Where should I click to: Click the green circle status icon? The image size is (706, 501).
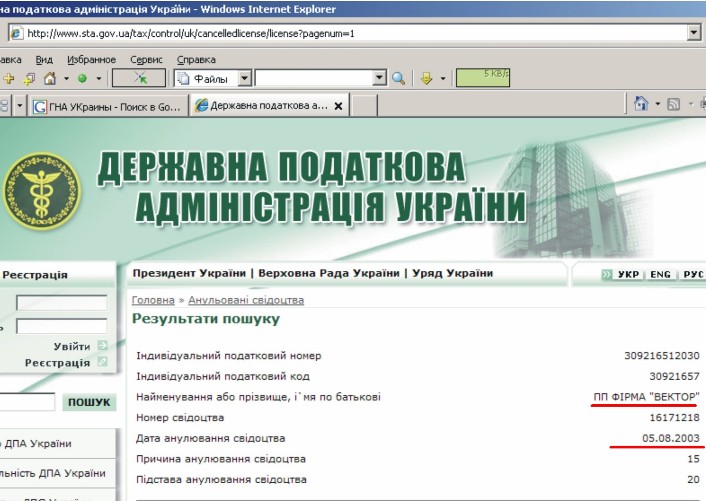tap(82, 79)
